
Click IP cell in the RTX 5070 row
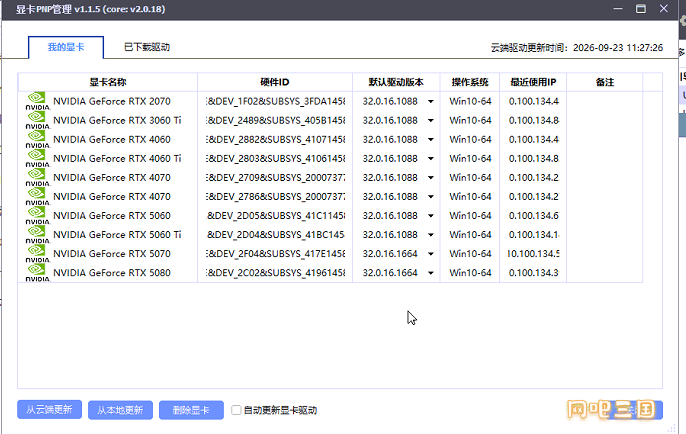click(533, 254)
